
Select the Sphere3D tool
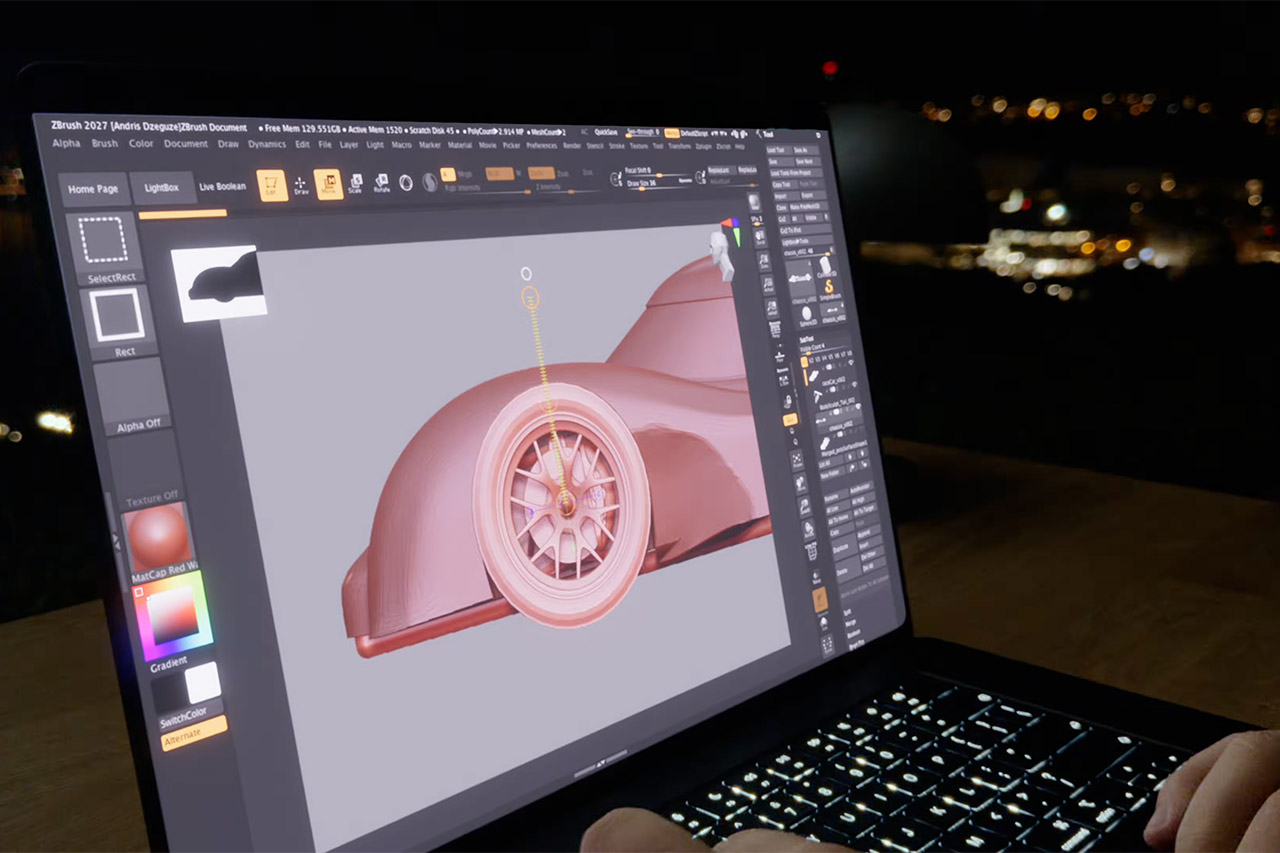(x=807, y=316)
